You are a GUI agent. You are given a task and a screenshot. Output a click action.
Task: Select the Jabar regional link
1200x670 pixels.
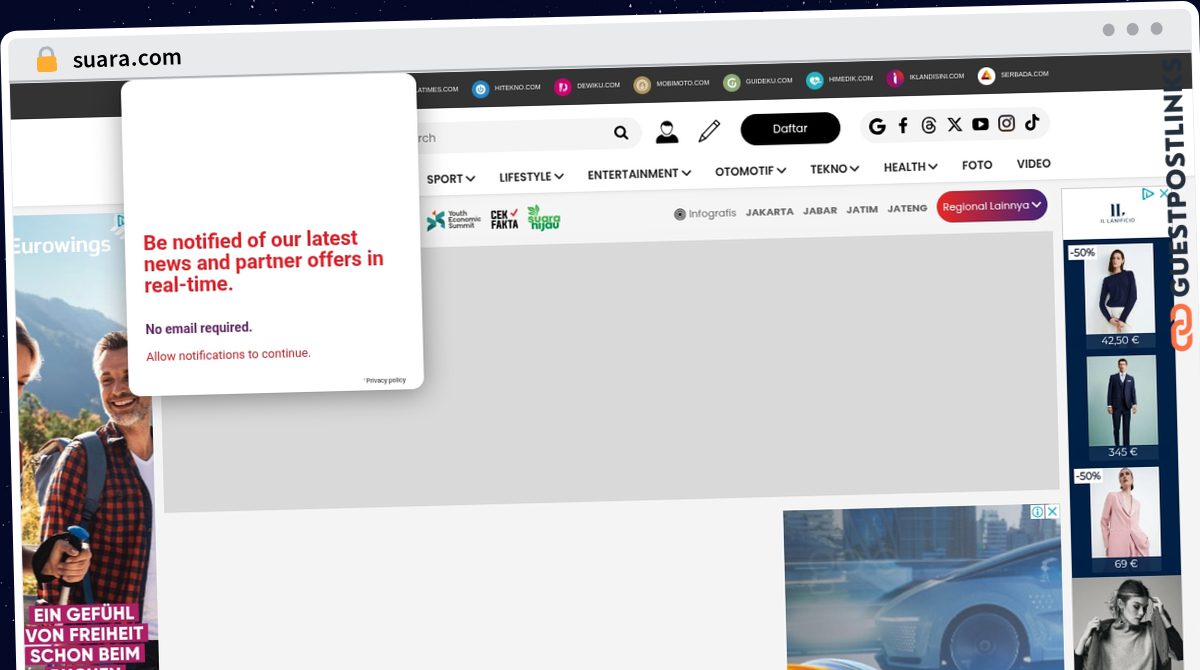[x=820, y=211]
